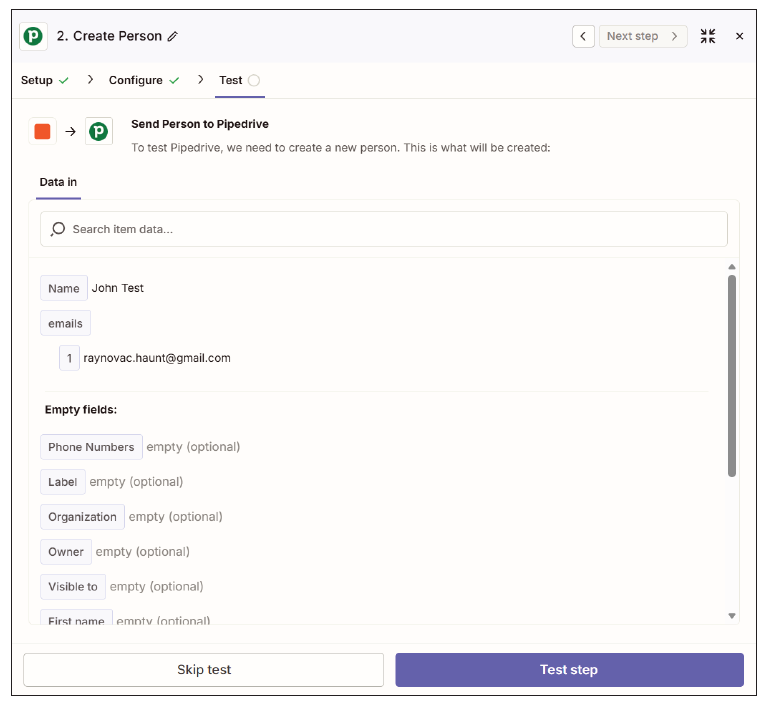This screenshot has width=761, height=717.
Task: Go to the previous step with the back arrow
Action: point(583,36)
